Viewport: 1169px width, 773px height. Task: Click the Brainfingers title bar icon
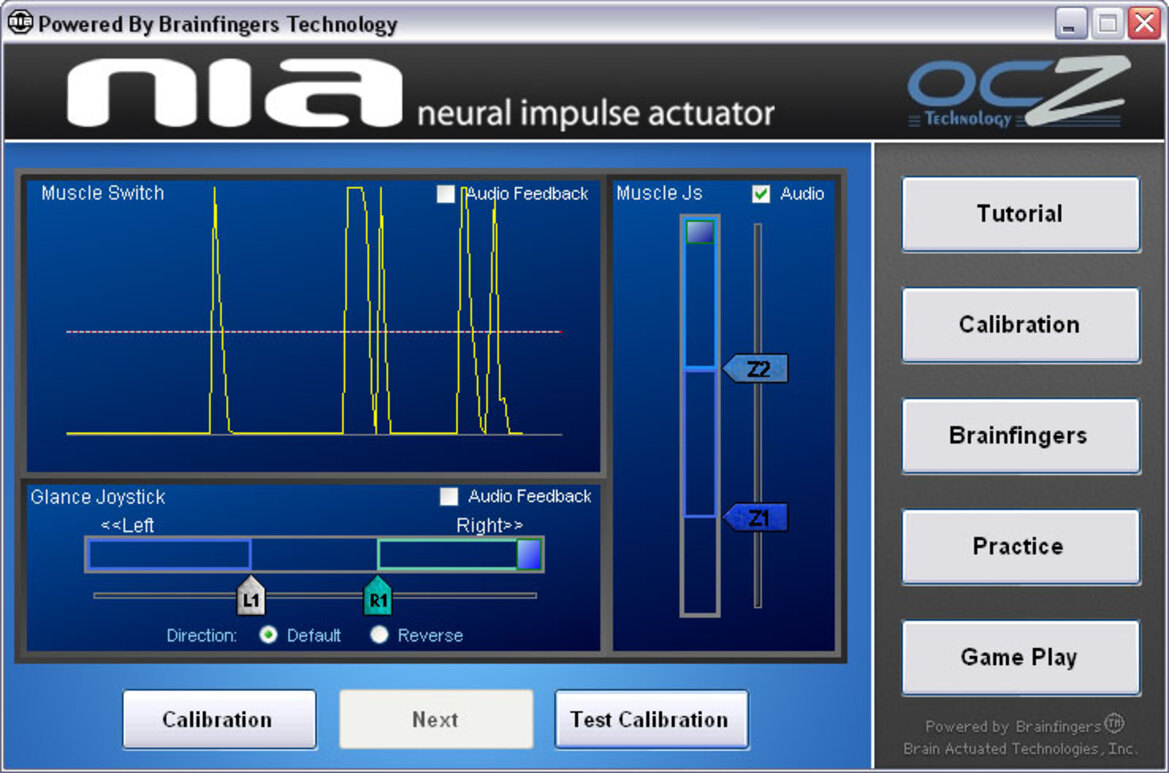point(20,23)
